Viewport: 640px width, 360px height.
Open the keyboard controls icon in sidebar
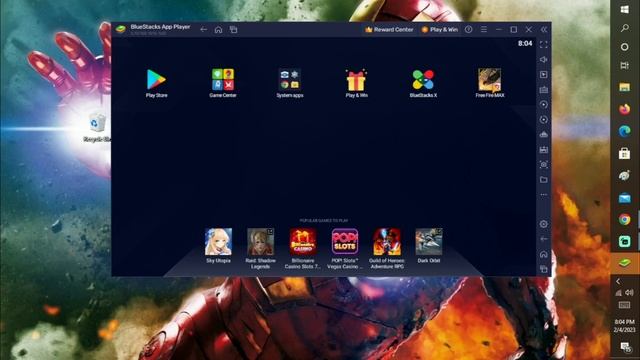(544, 90)
